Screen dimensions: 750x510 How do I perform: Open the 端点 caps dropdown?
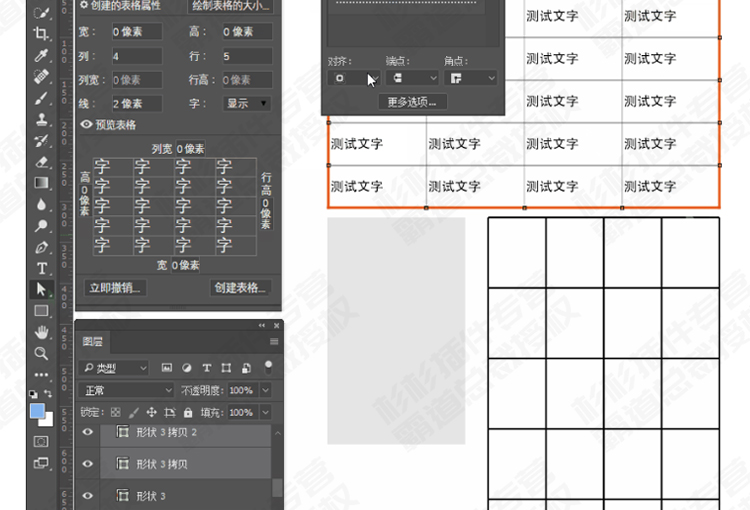412,78
